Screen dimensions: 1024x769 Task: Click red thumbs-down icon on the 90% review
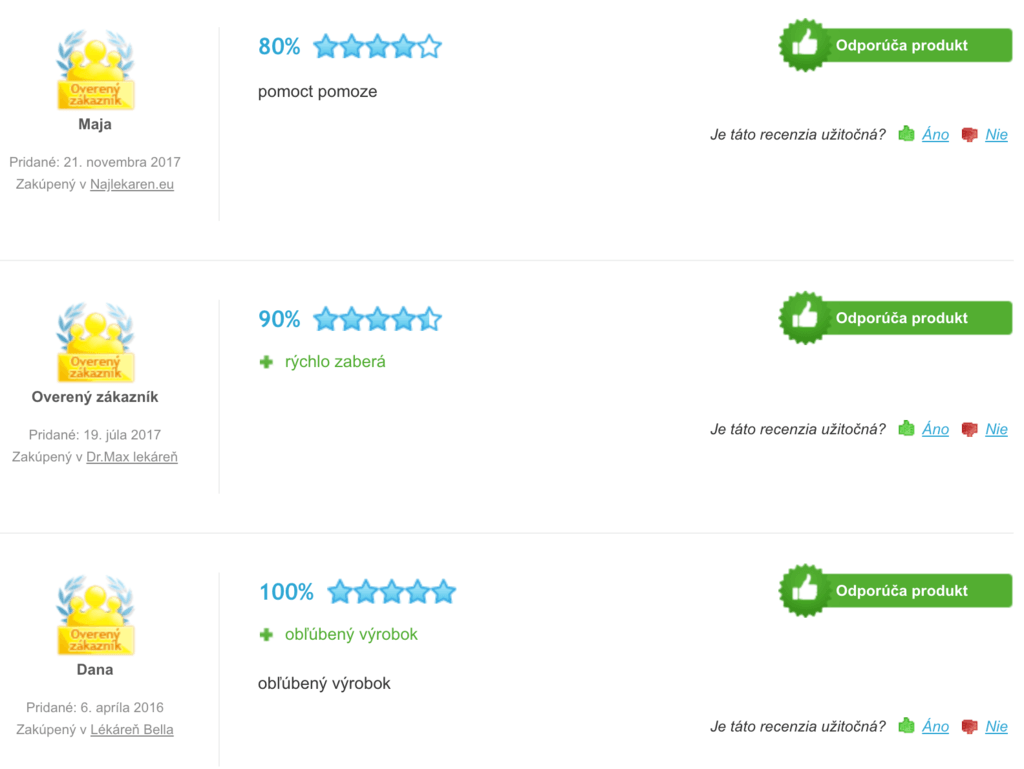pyautogui.click(x=969, y=429)
